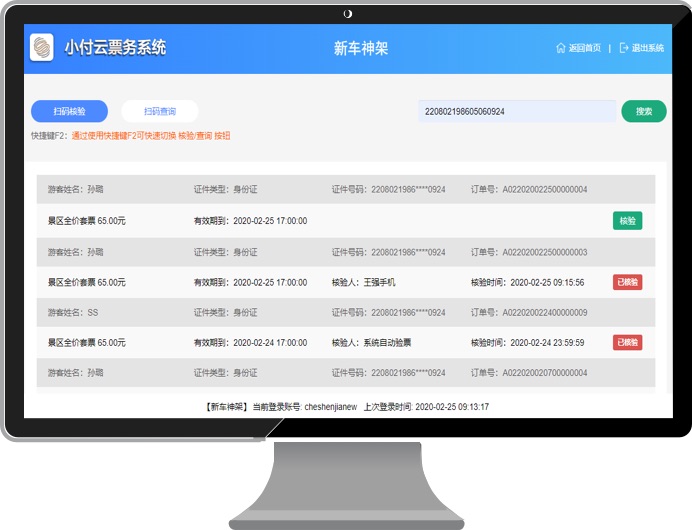Viewport: 692px width, 530px height.
Task: Switch to the 扫码查询 tab
Action: [x=160, y=112]
